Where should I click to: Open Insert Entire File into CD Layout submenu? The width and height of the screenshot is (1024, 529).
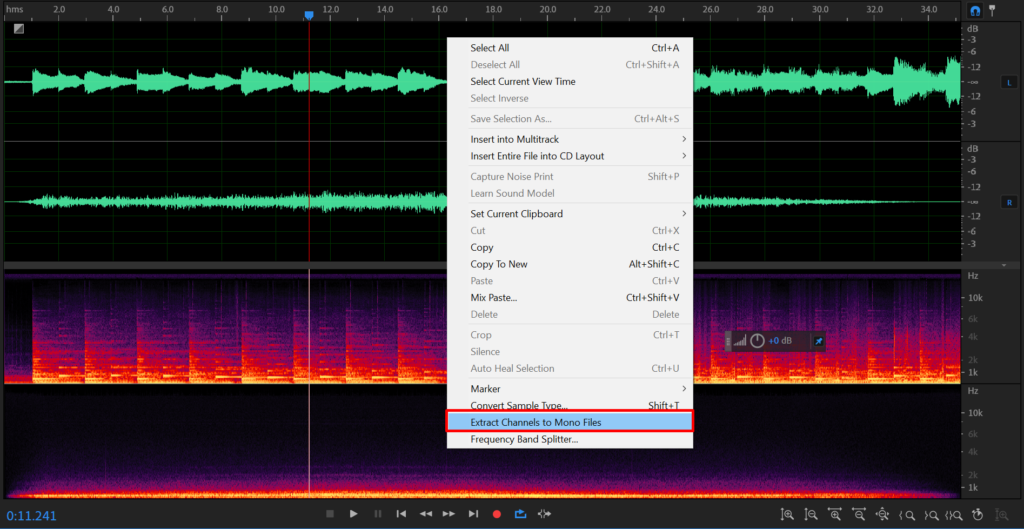pos(569,156)
